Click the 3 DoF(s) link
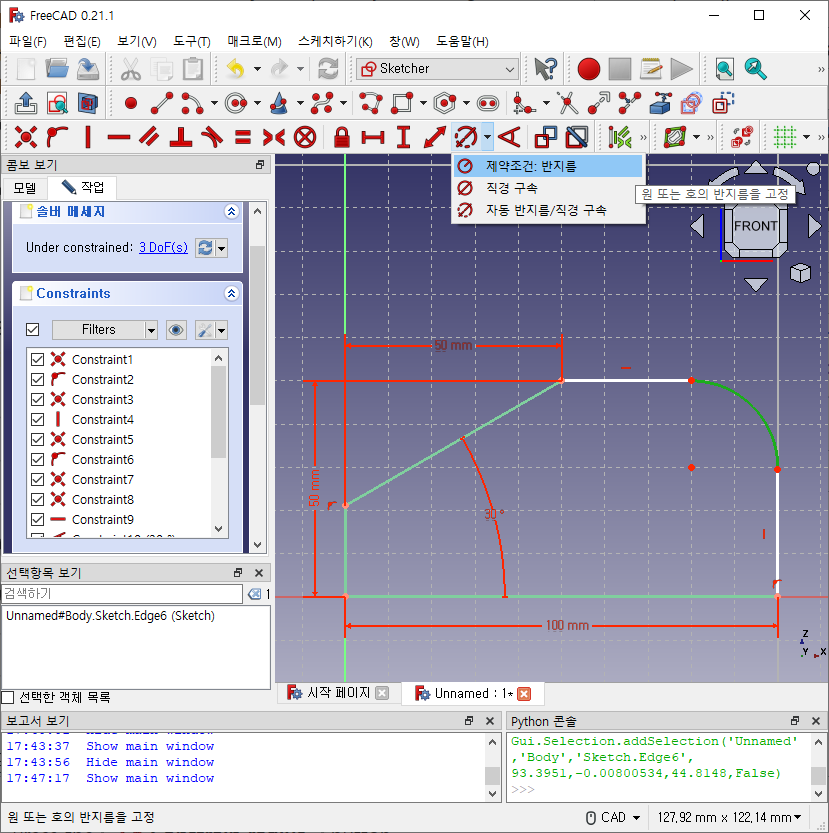 click(163, 248)
